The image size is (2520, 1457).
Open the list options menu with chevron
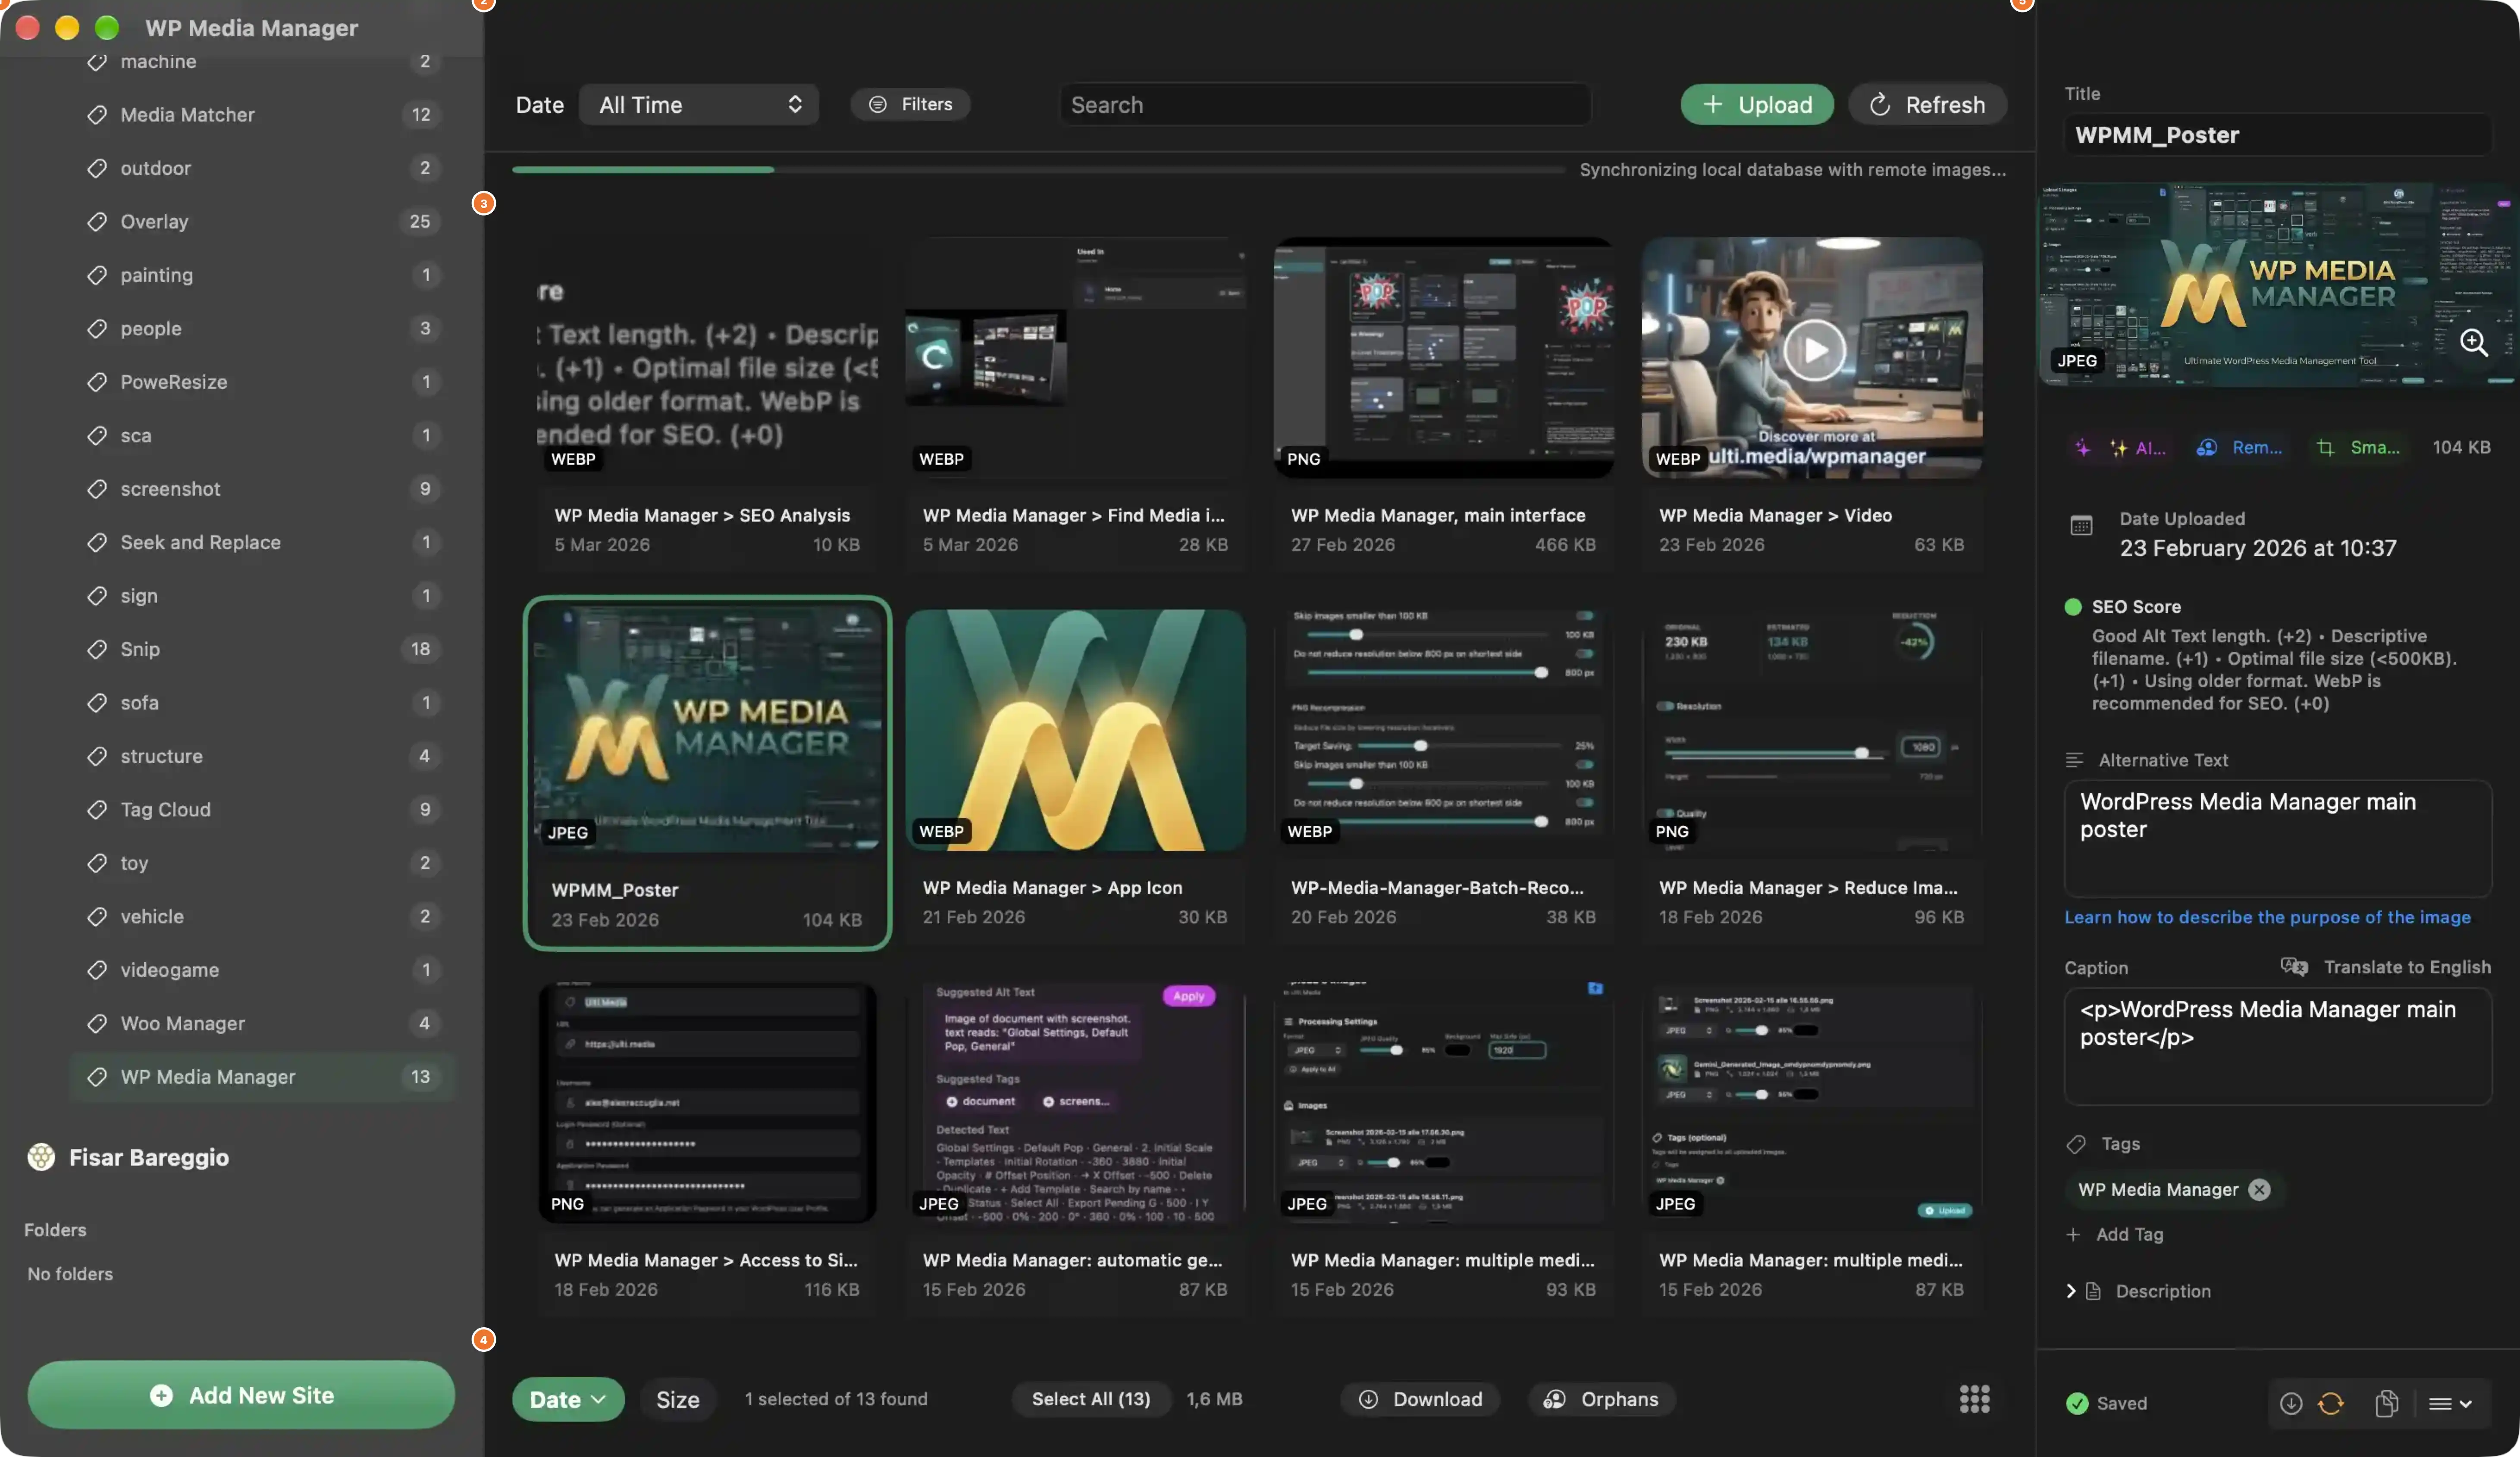point(2450,1403)
